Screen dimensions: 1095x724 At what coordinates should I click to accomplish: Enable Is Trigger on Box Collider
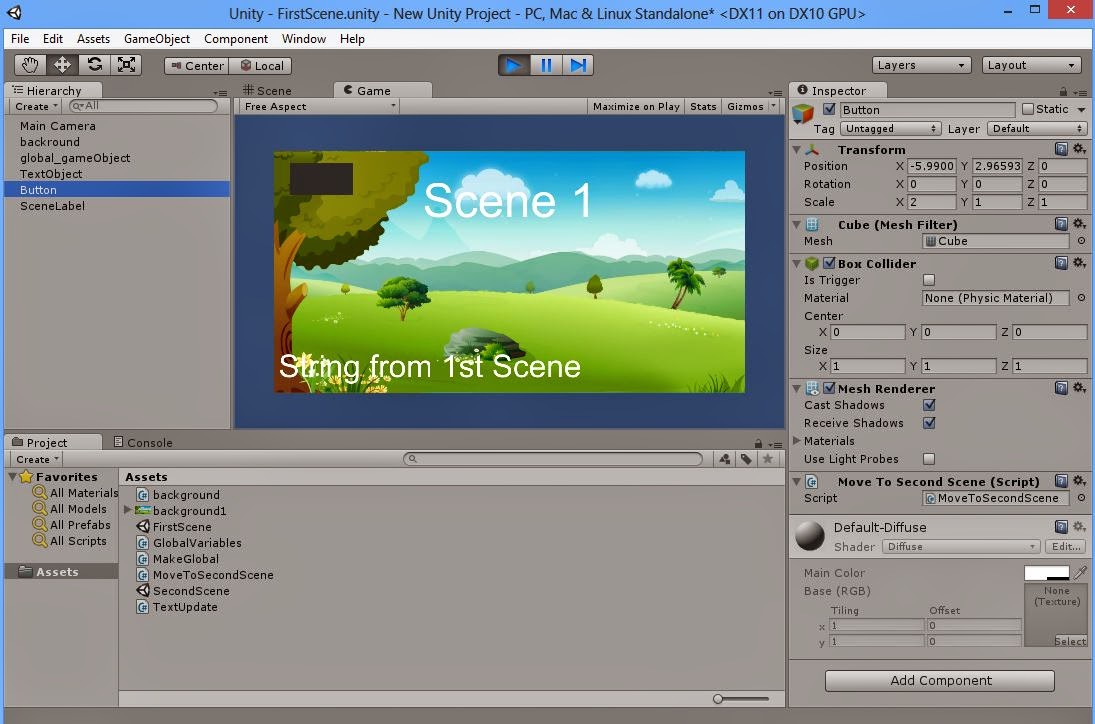pos(929,281)
